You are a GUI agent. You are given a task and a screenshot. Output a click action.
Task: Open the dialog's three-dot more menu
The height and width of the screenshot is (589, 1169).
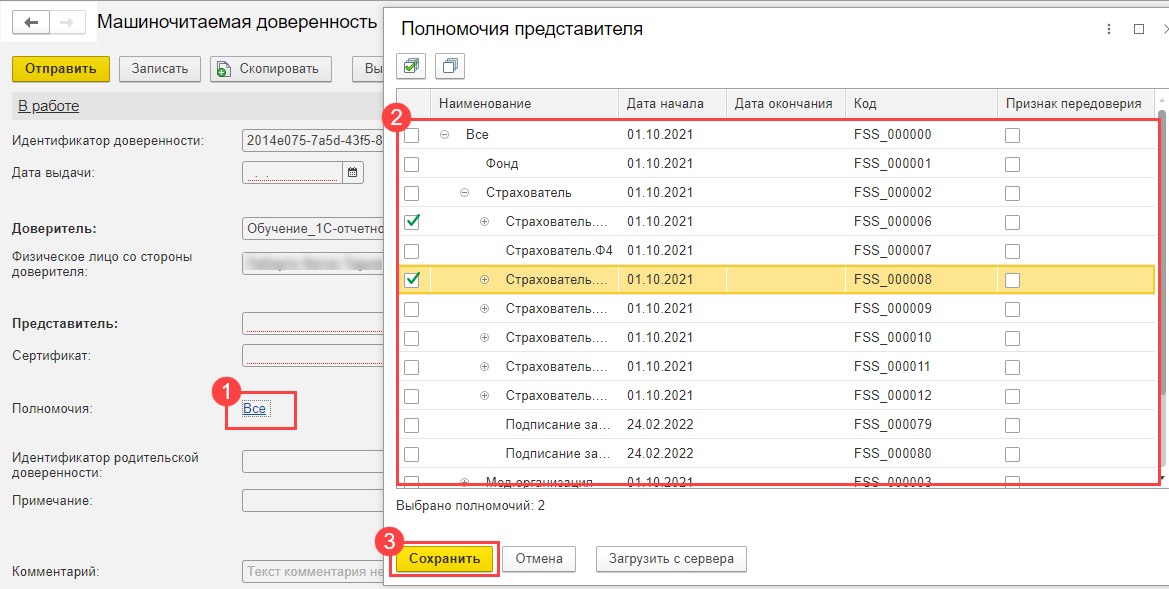1109,30
